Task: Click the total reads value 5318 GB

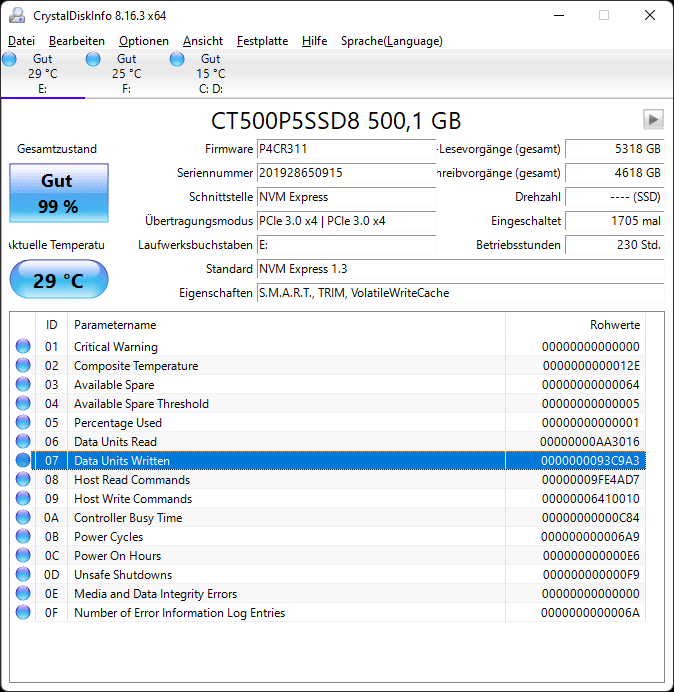Action: click(x=614, y=149)
